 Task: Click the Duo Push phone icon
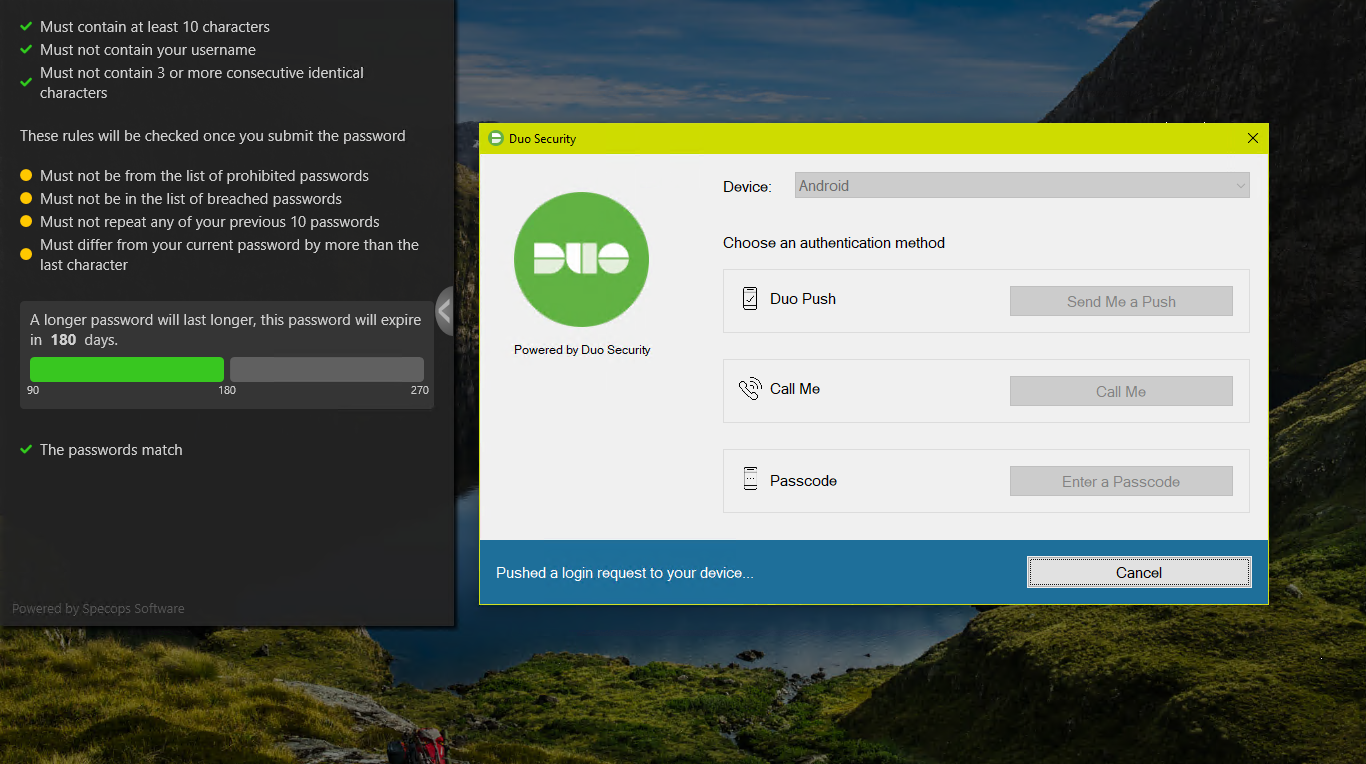750,298
